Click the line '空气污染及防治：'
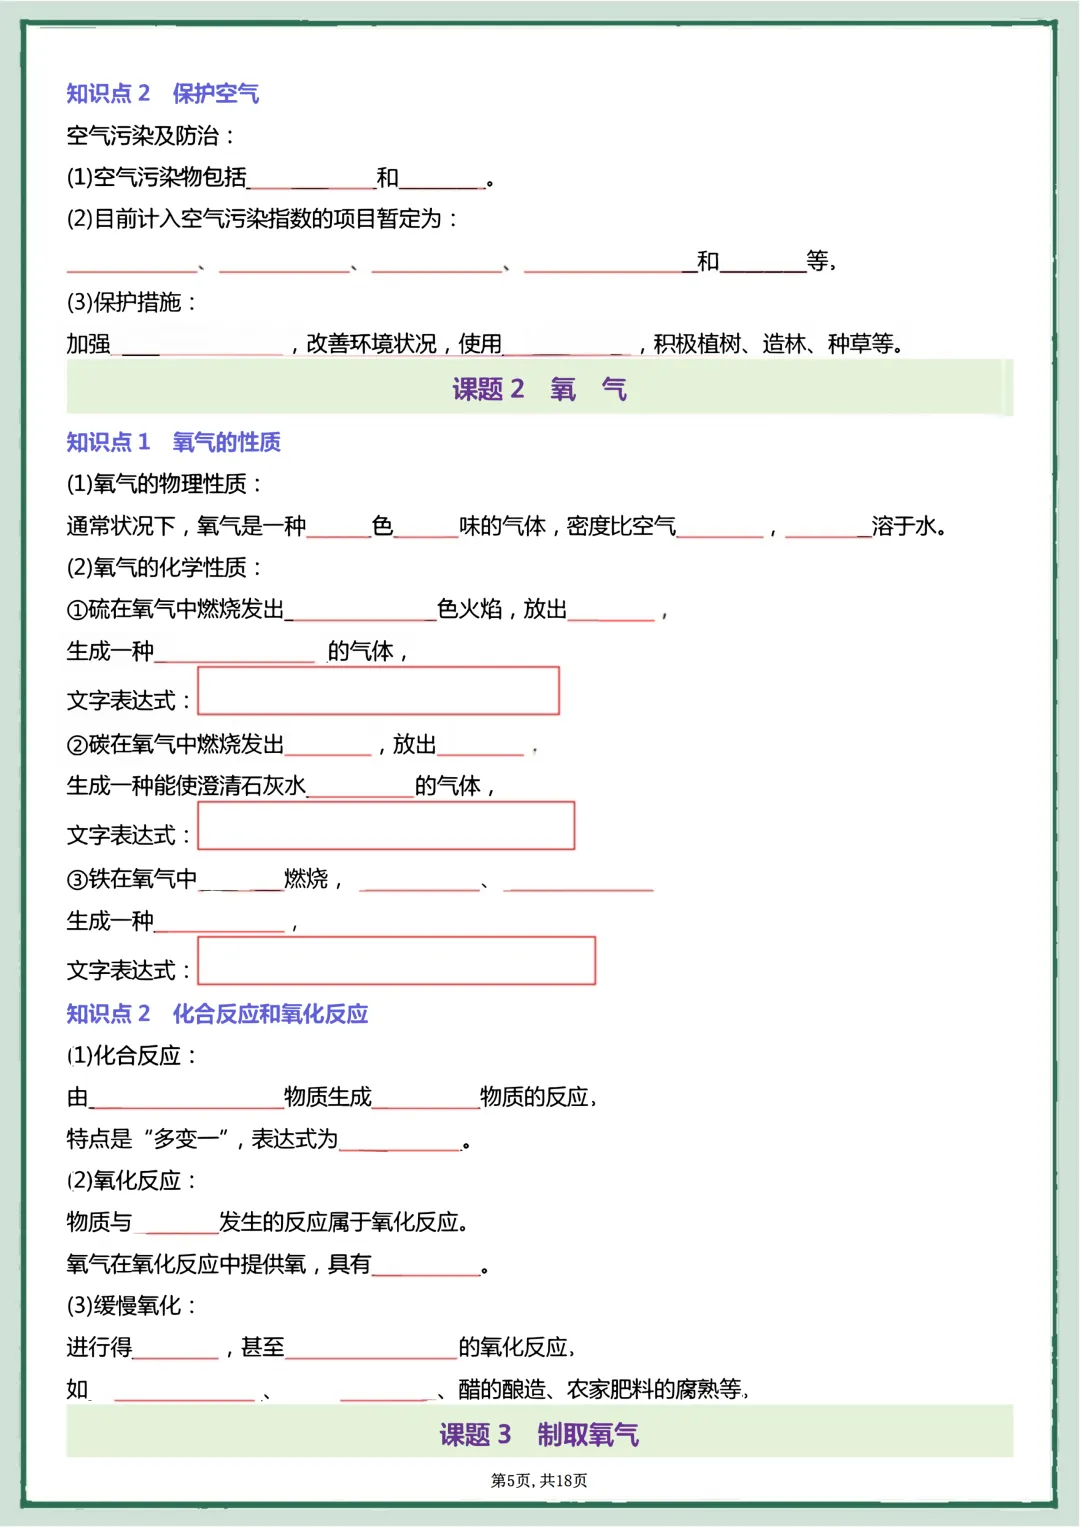Image resolution: width=1080 pixels, height=1527 pixels. point(151,136)
